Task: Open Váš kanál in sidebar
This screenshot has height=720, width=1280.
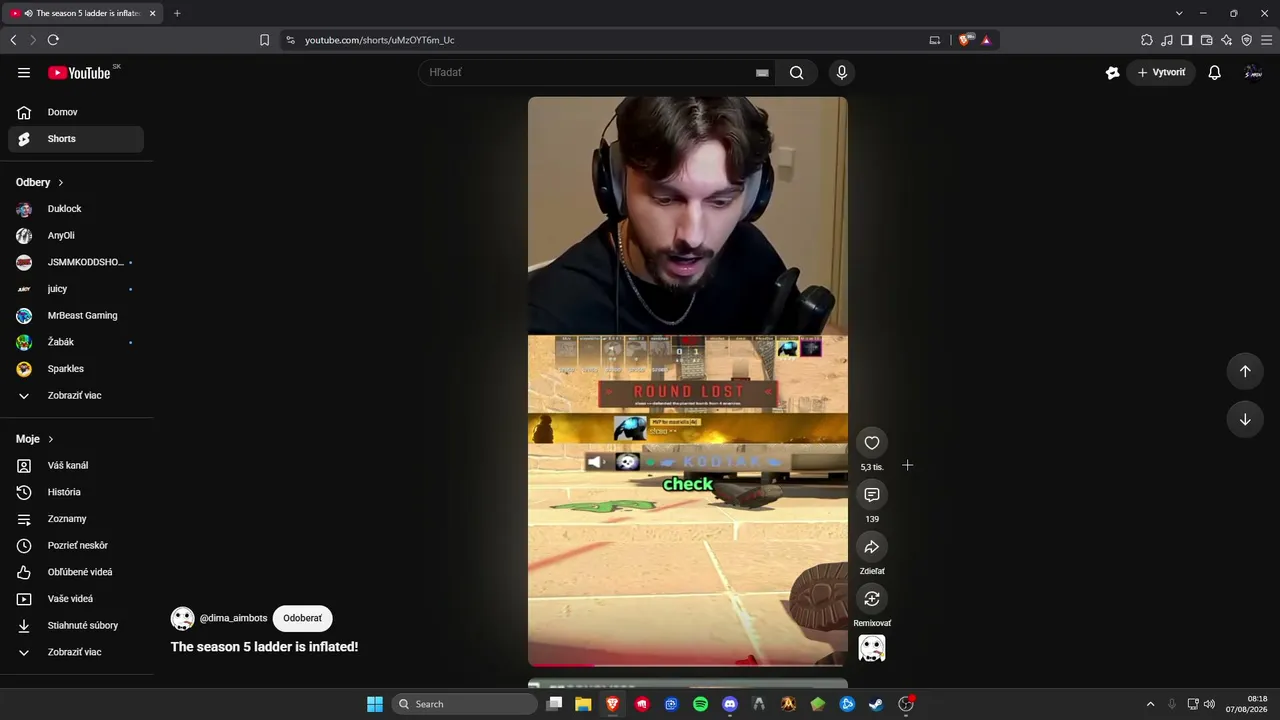Action: point(76,465)
